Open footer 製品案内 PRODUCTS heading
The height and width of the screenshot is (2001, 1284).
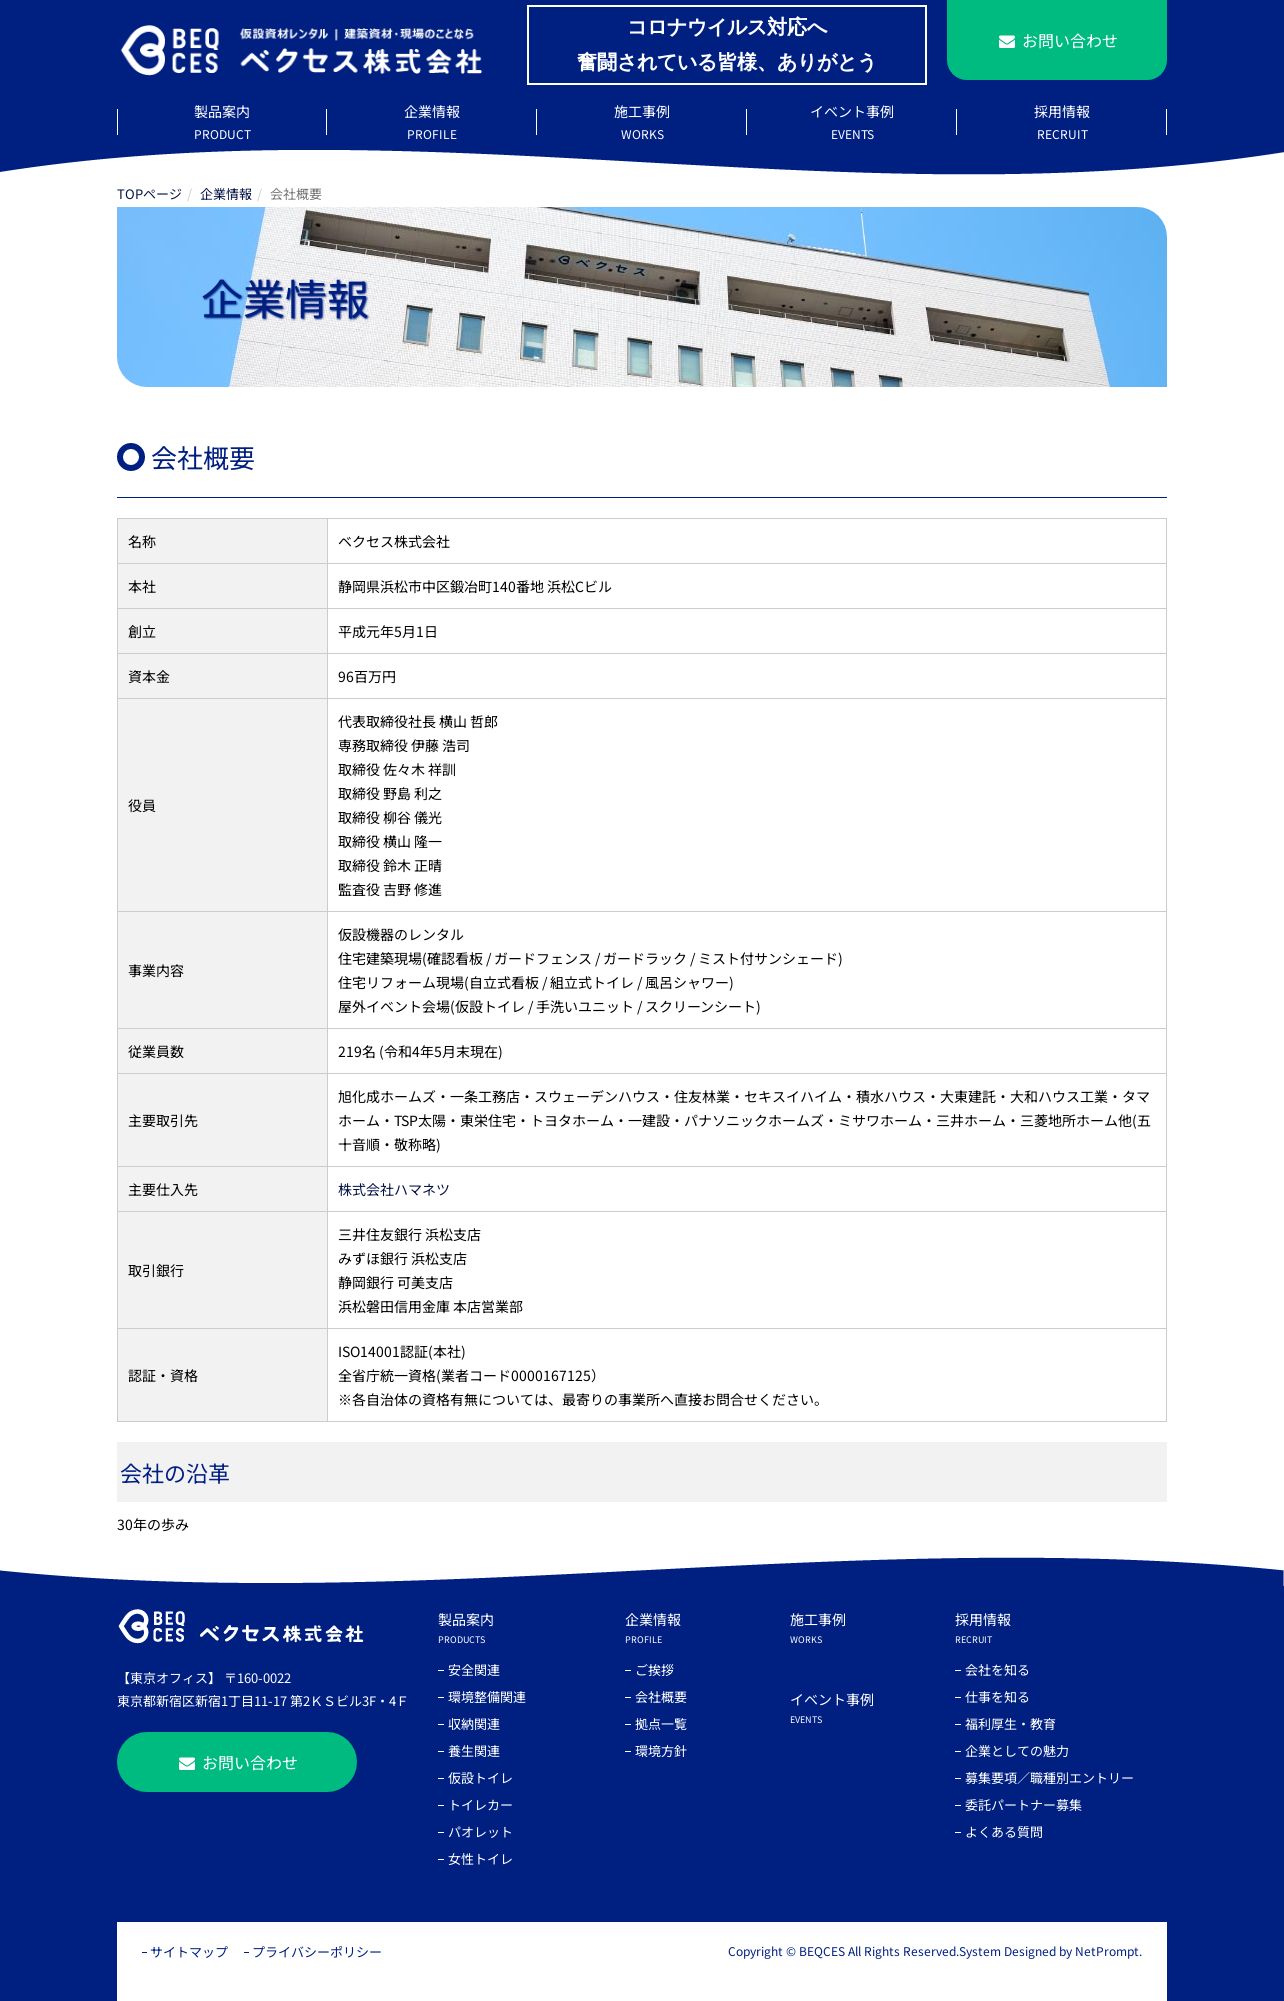(466, 1627)
